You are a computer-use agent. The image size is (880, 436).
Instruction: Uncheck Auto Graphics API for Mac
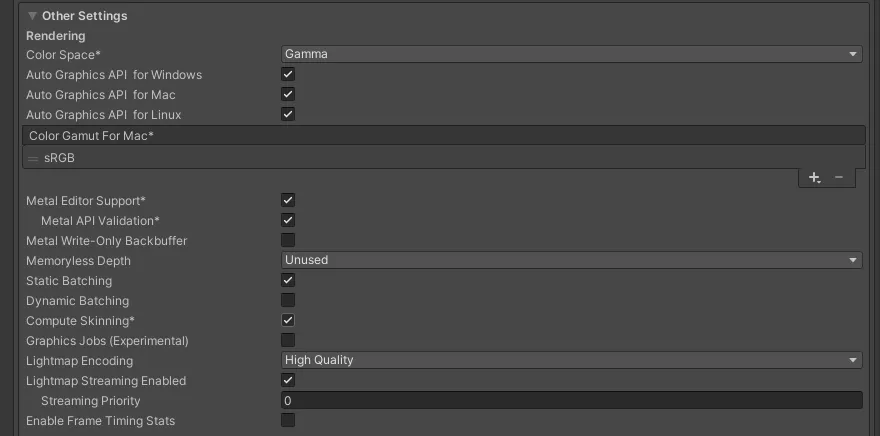pyautogui.click(x=288, y=95)
